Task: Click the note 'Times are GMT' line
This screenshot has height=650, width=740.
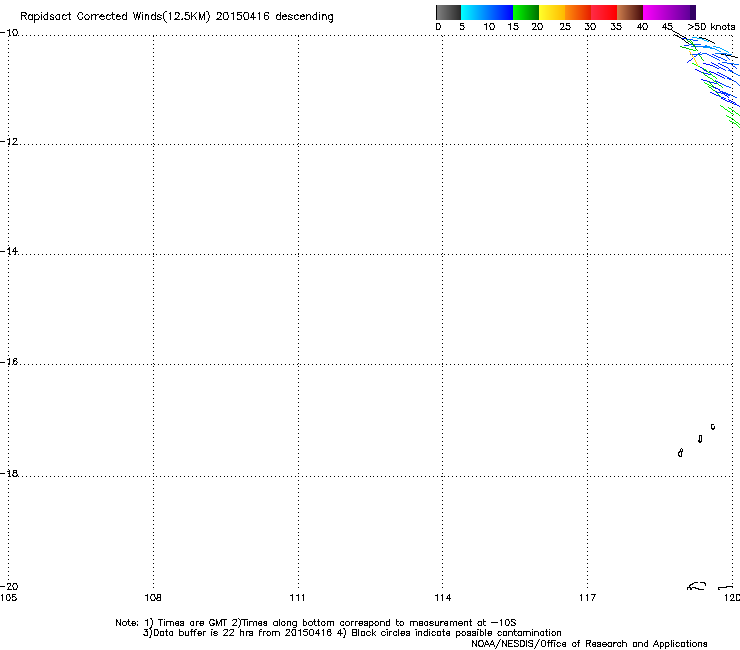Action: pos(316,623)
